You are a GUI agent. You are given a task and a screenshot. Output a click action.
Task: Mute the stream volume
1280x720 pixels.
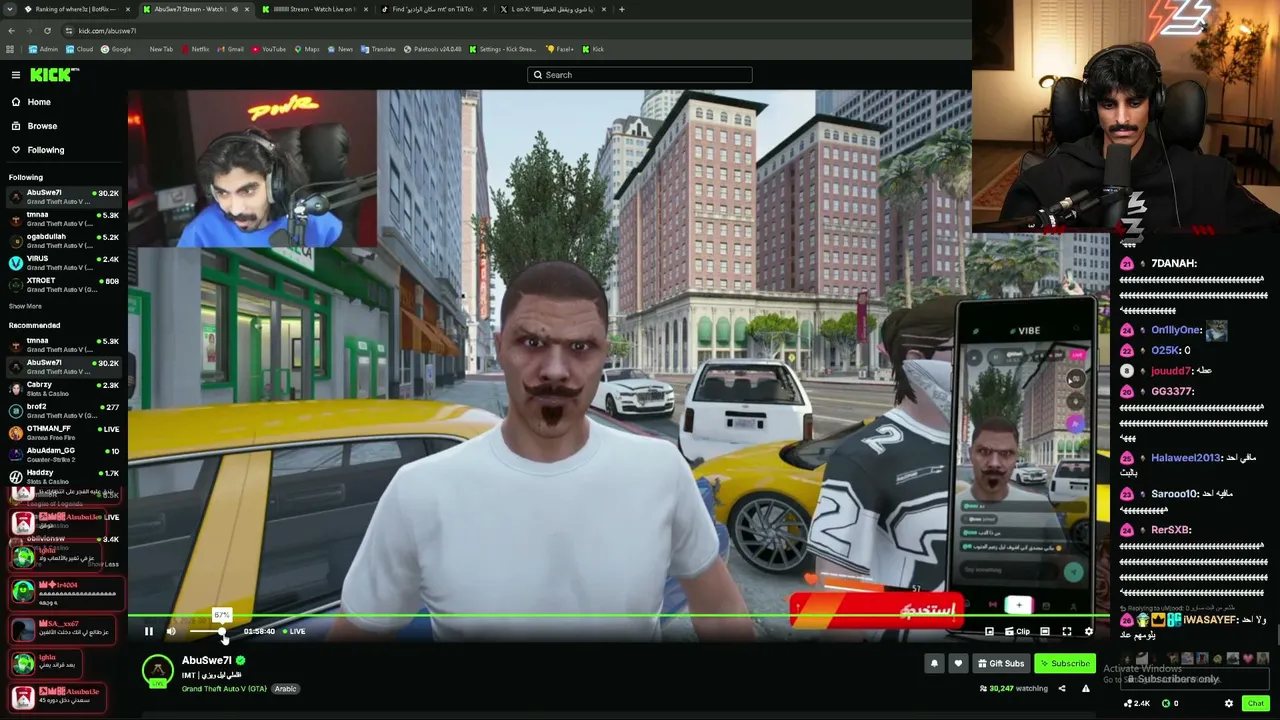[171, 631]
